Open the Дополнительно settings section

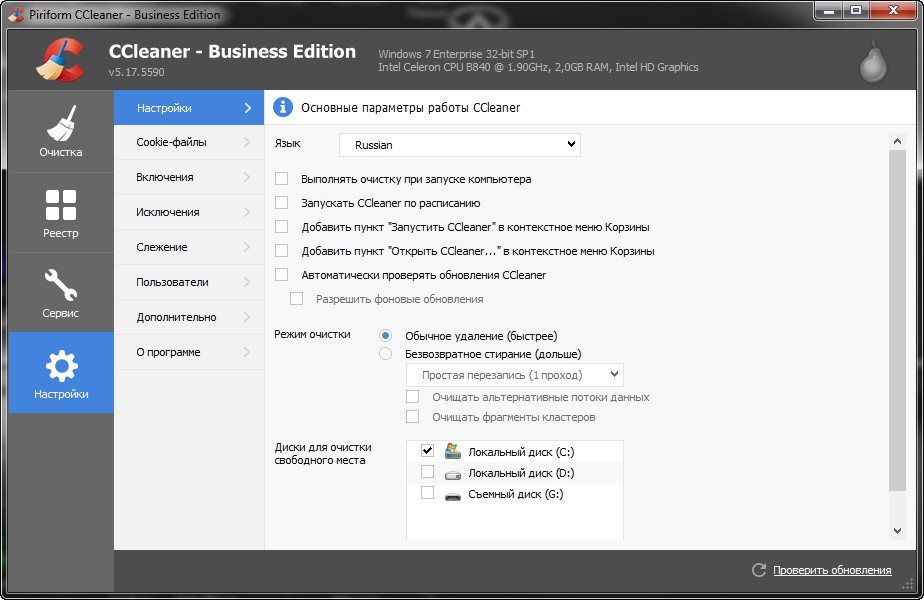pos(176,317)
